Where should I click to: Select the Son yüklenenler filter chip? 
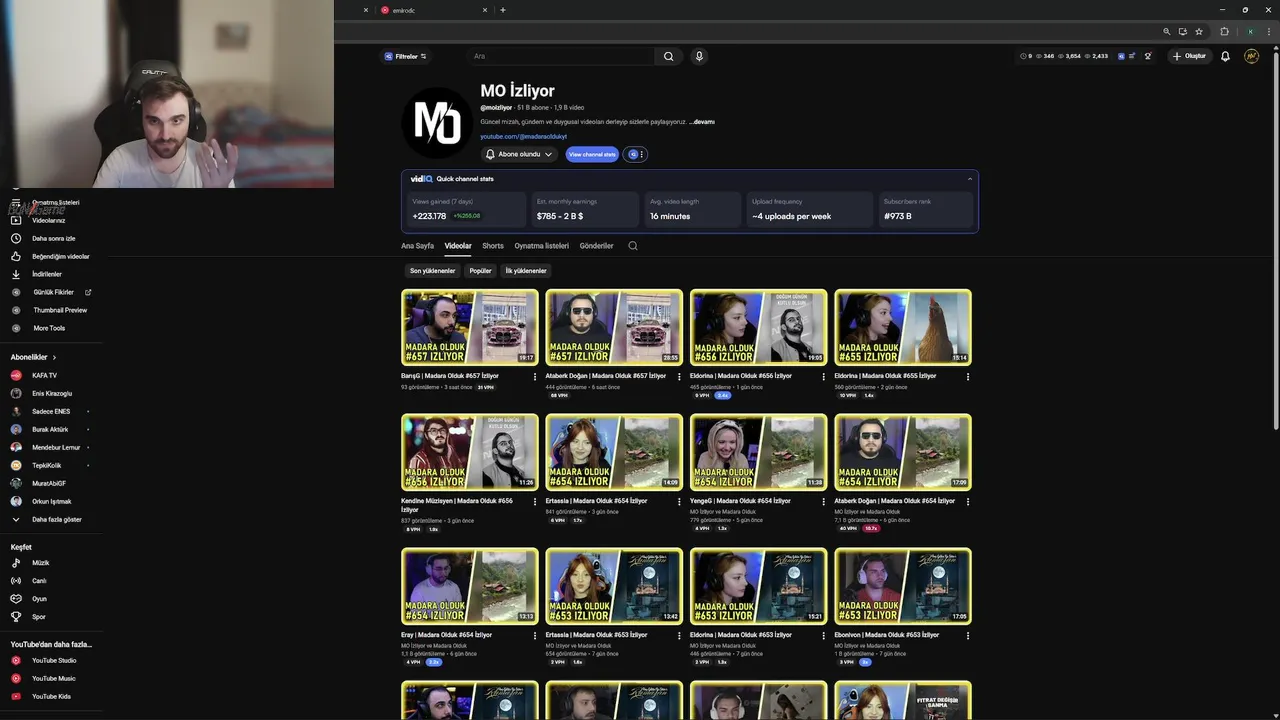coord(432,271)
